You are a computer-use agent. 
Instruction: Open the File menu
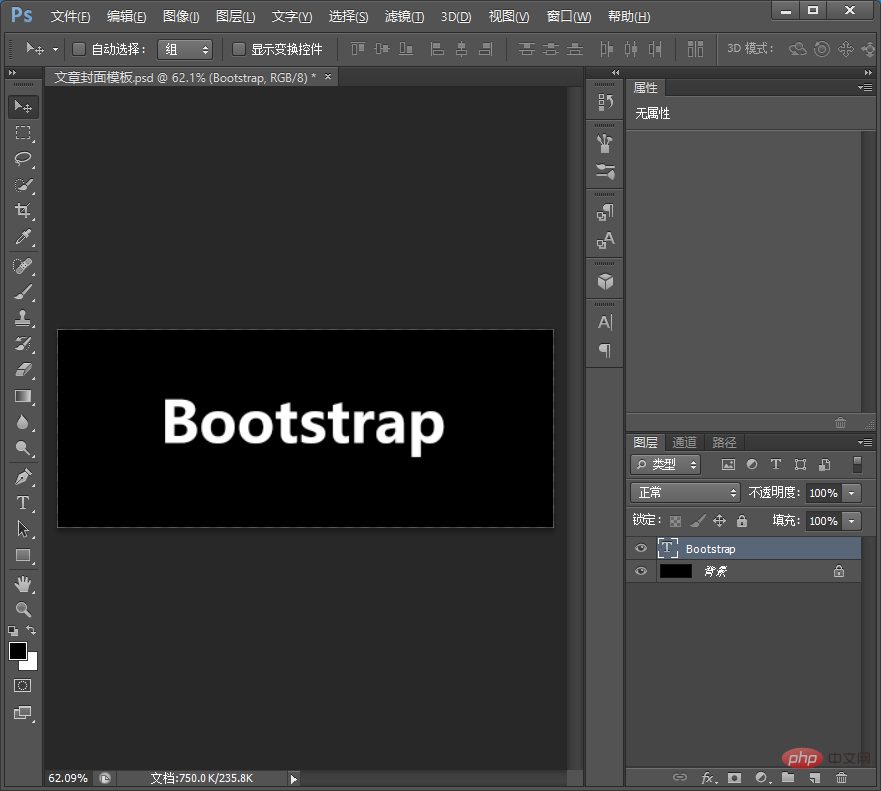tap(70, 16)
